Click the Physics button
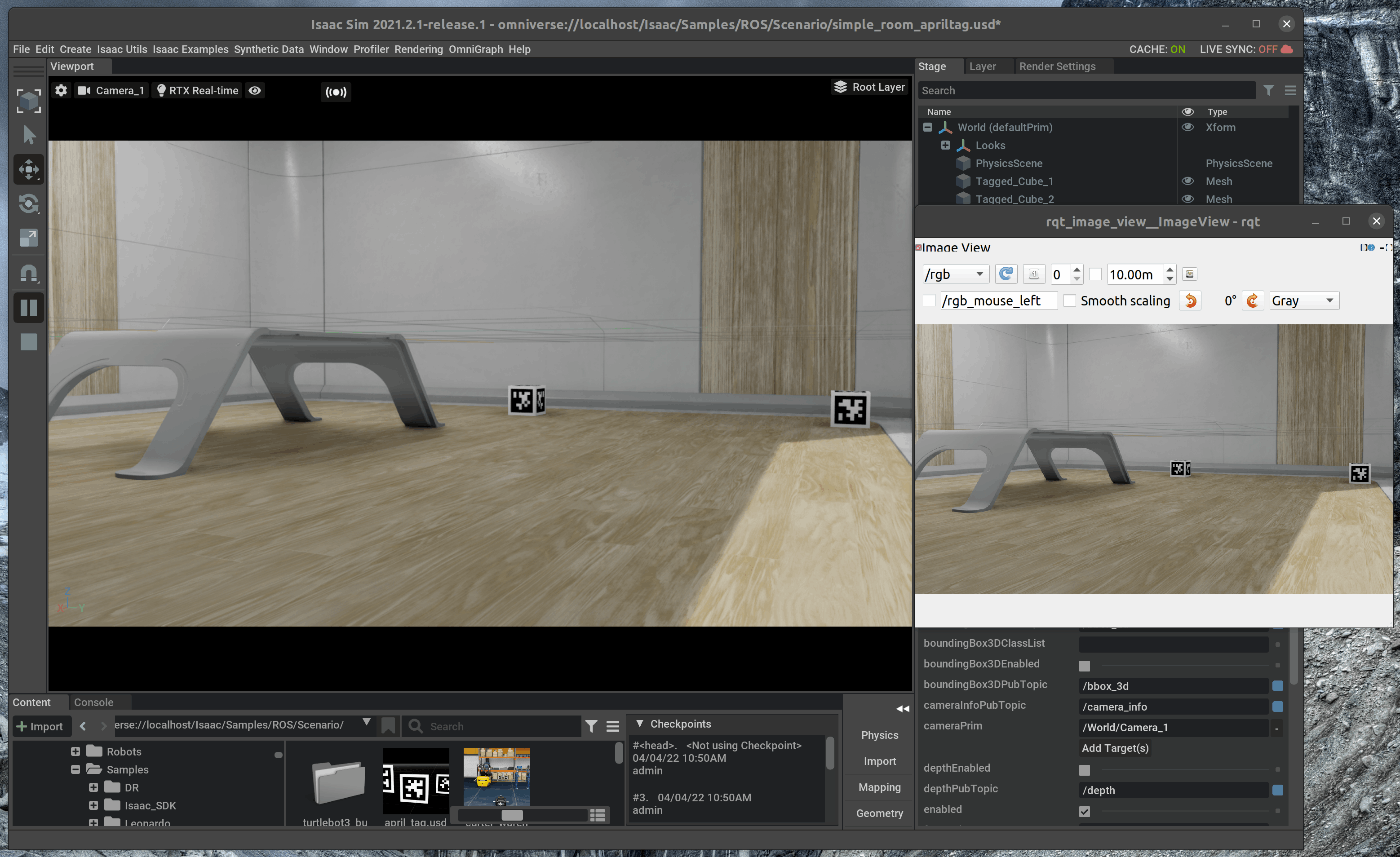This screenshot has height=857, width=1400. coord(880,735)
